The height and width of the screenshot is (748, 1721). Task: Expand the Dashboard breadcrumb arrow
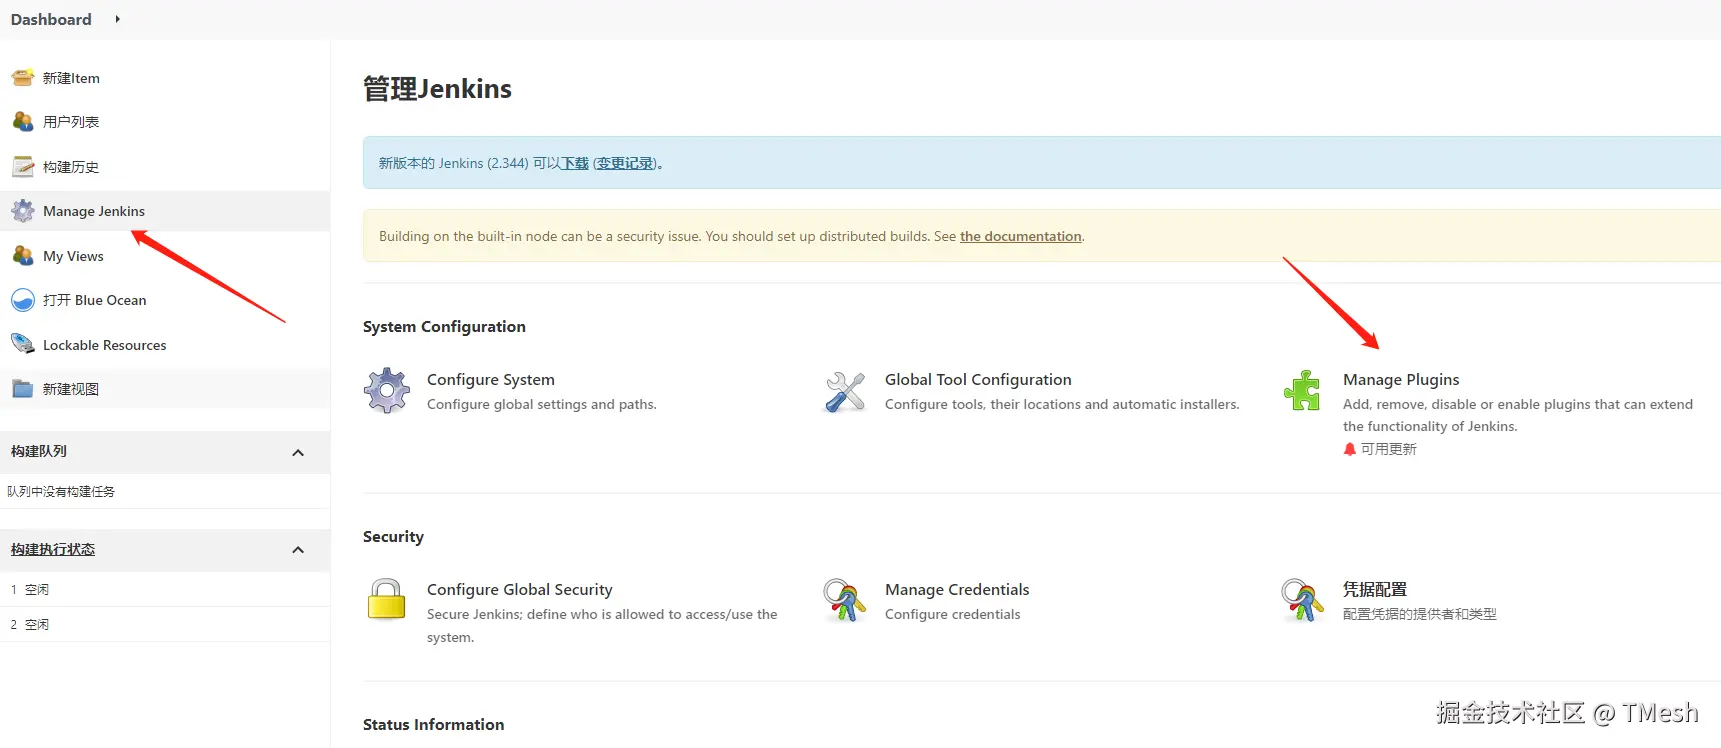pyautogui.click(x=117, y=19)
